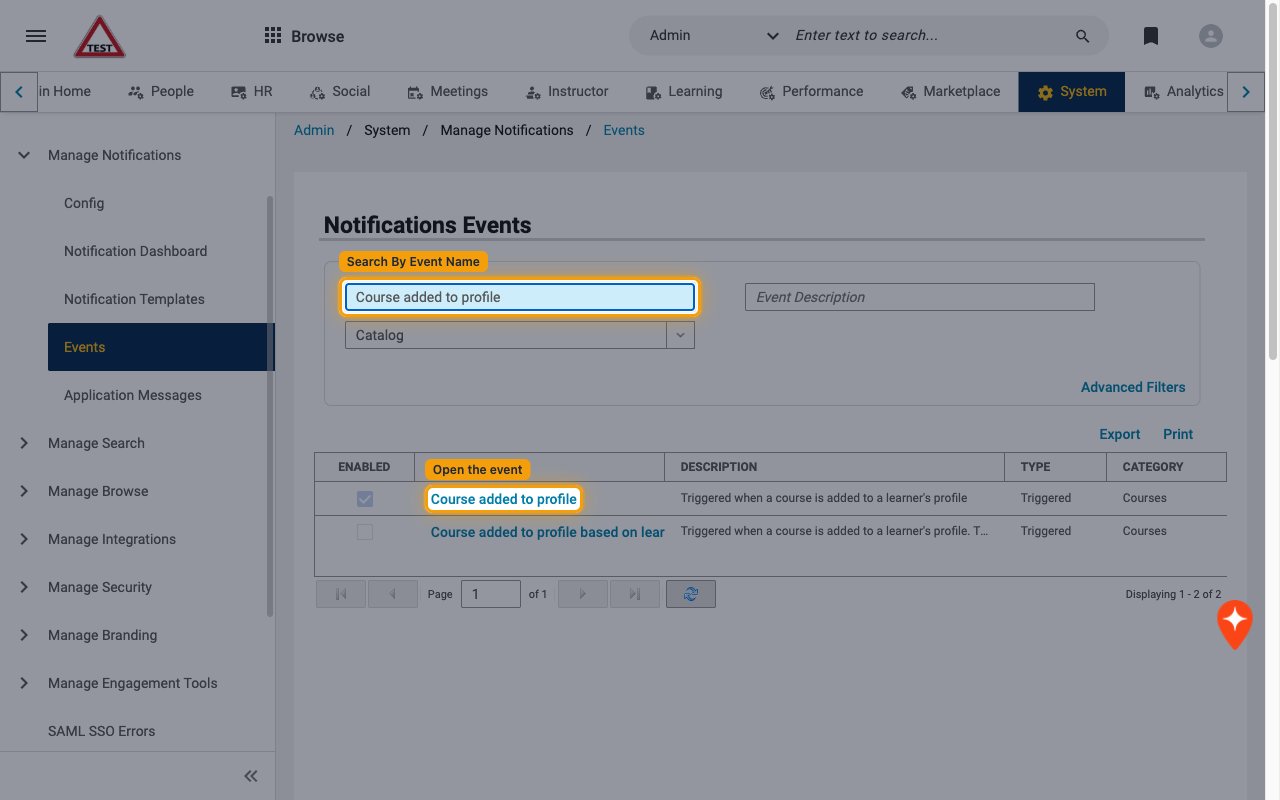Expand Manage Branding section
The height and width of the screenshot is (800, 1280).
click(x=24, y=635)
